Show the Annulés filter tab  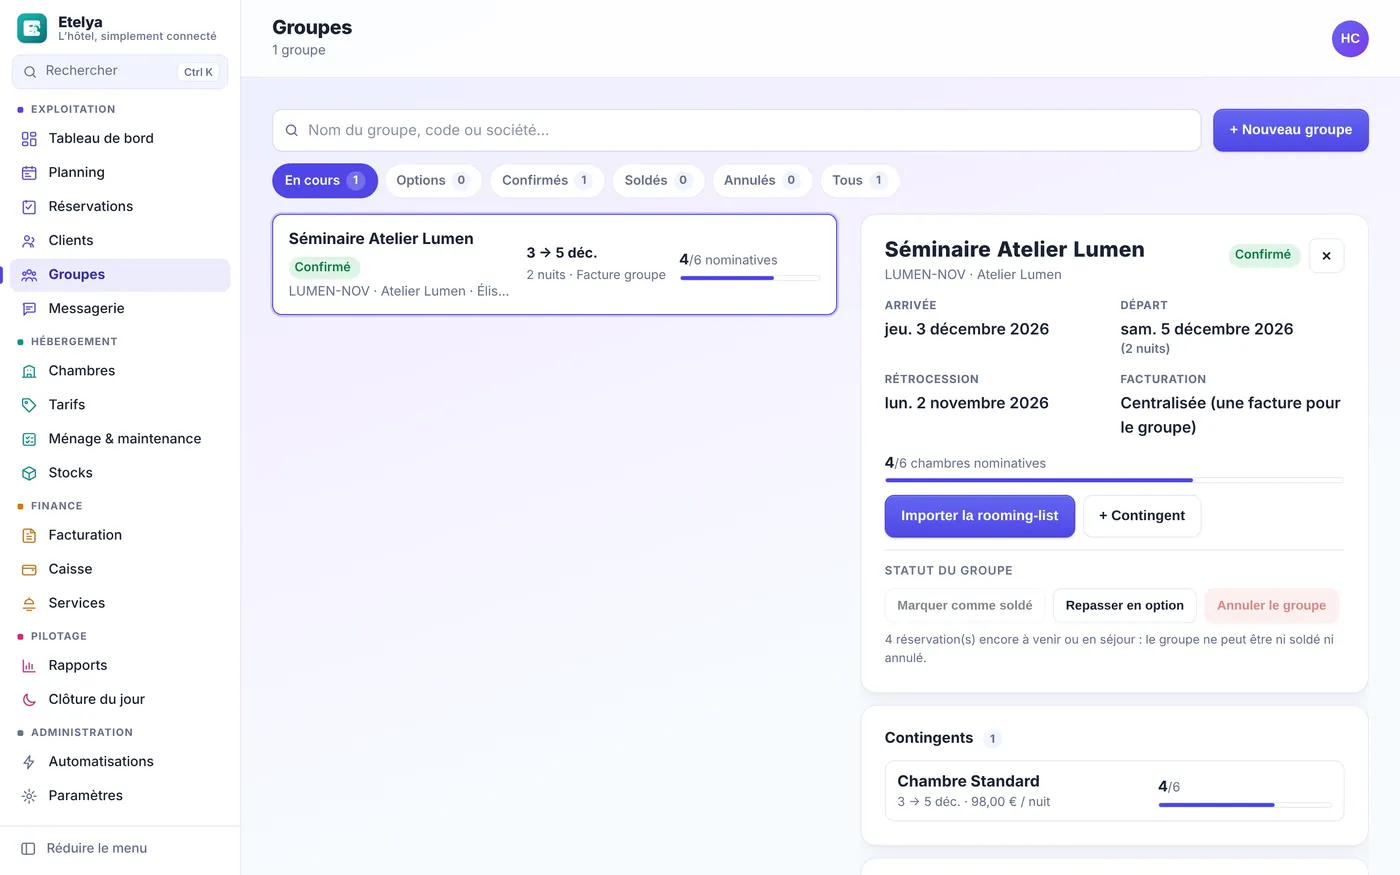762,180
